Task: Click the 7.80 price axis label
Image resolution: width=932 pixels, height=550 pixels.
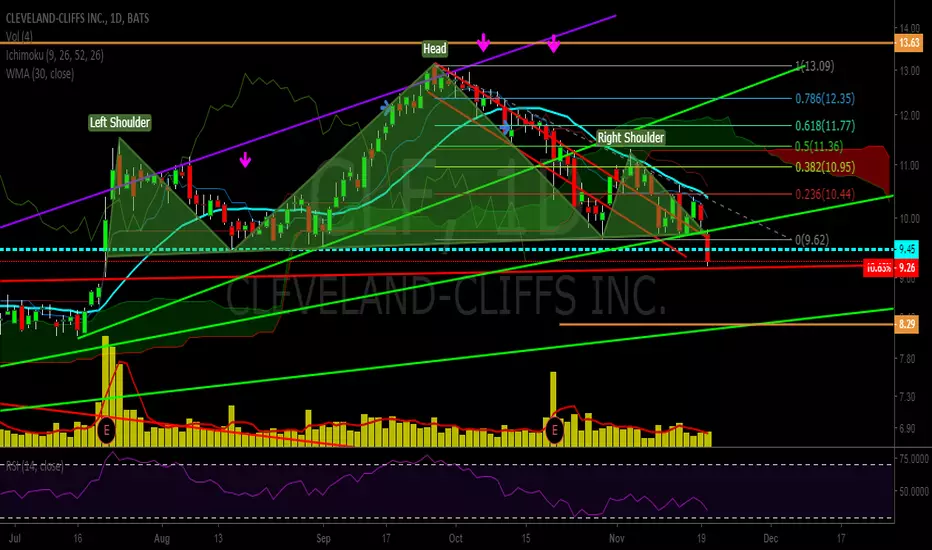Action: pyautogui.click(x=908, y=359)
